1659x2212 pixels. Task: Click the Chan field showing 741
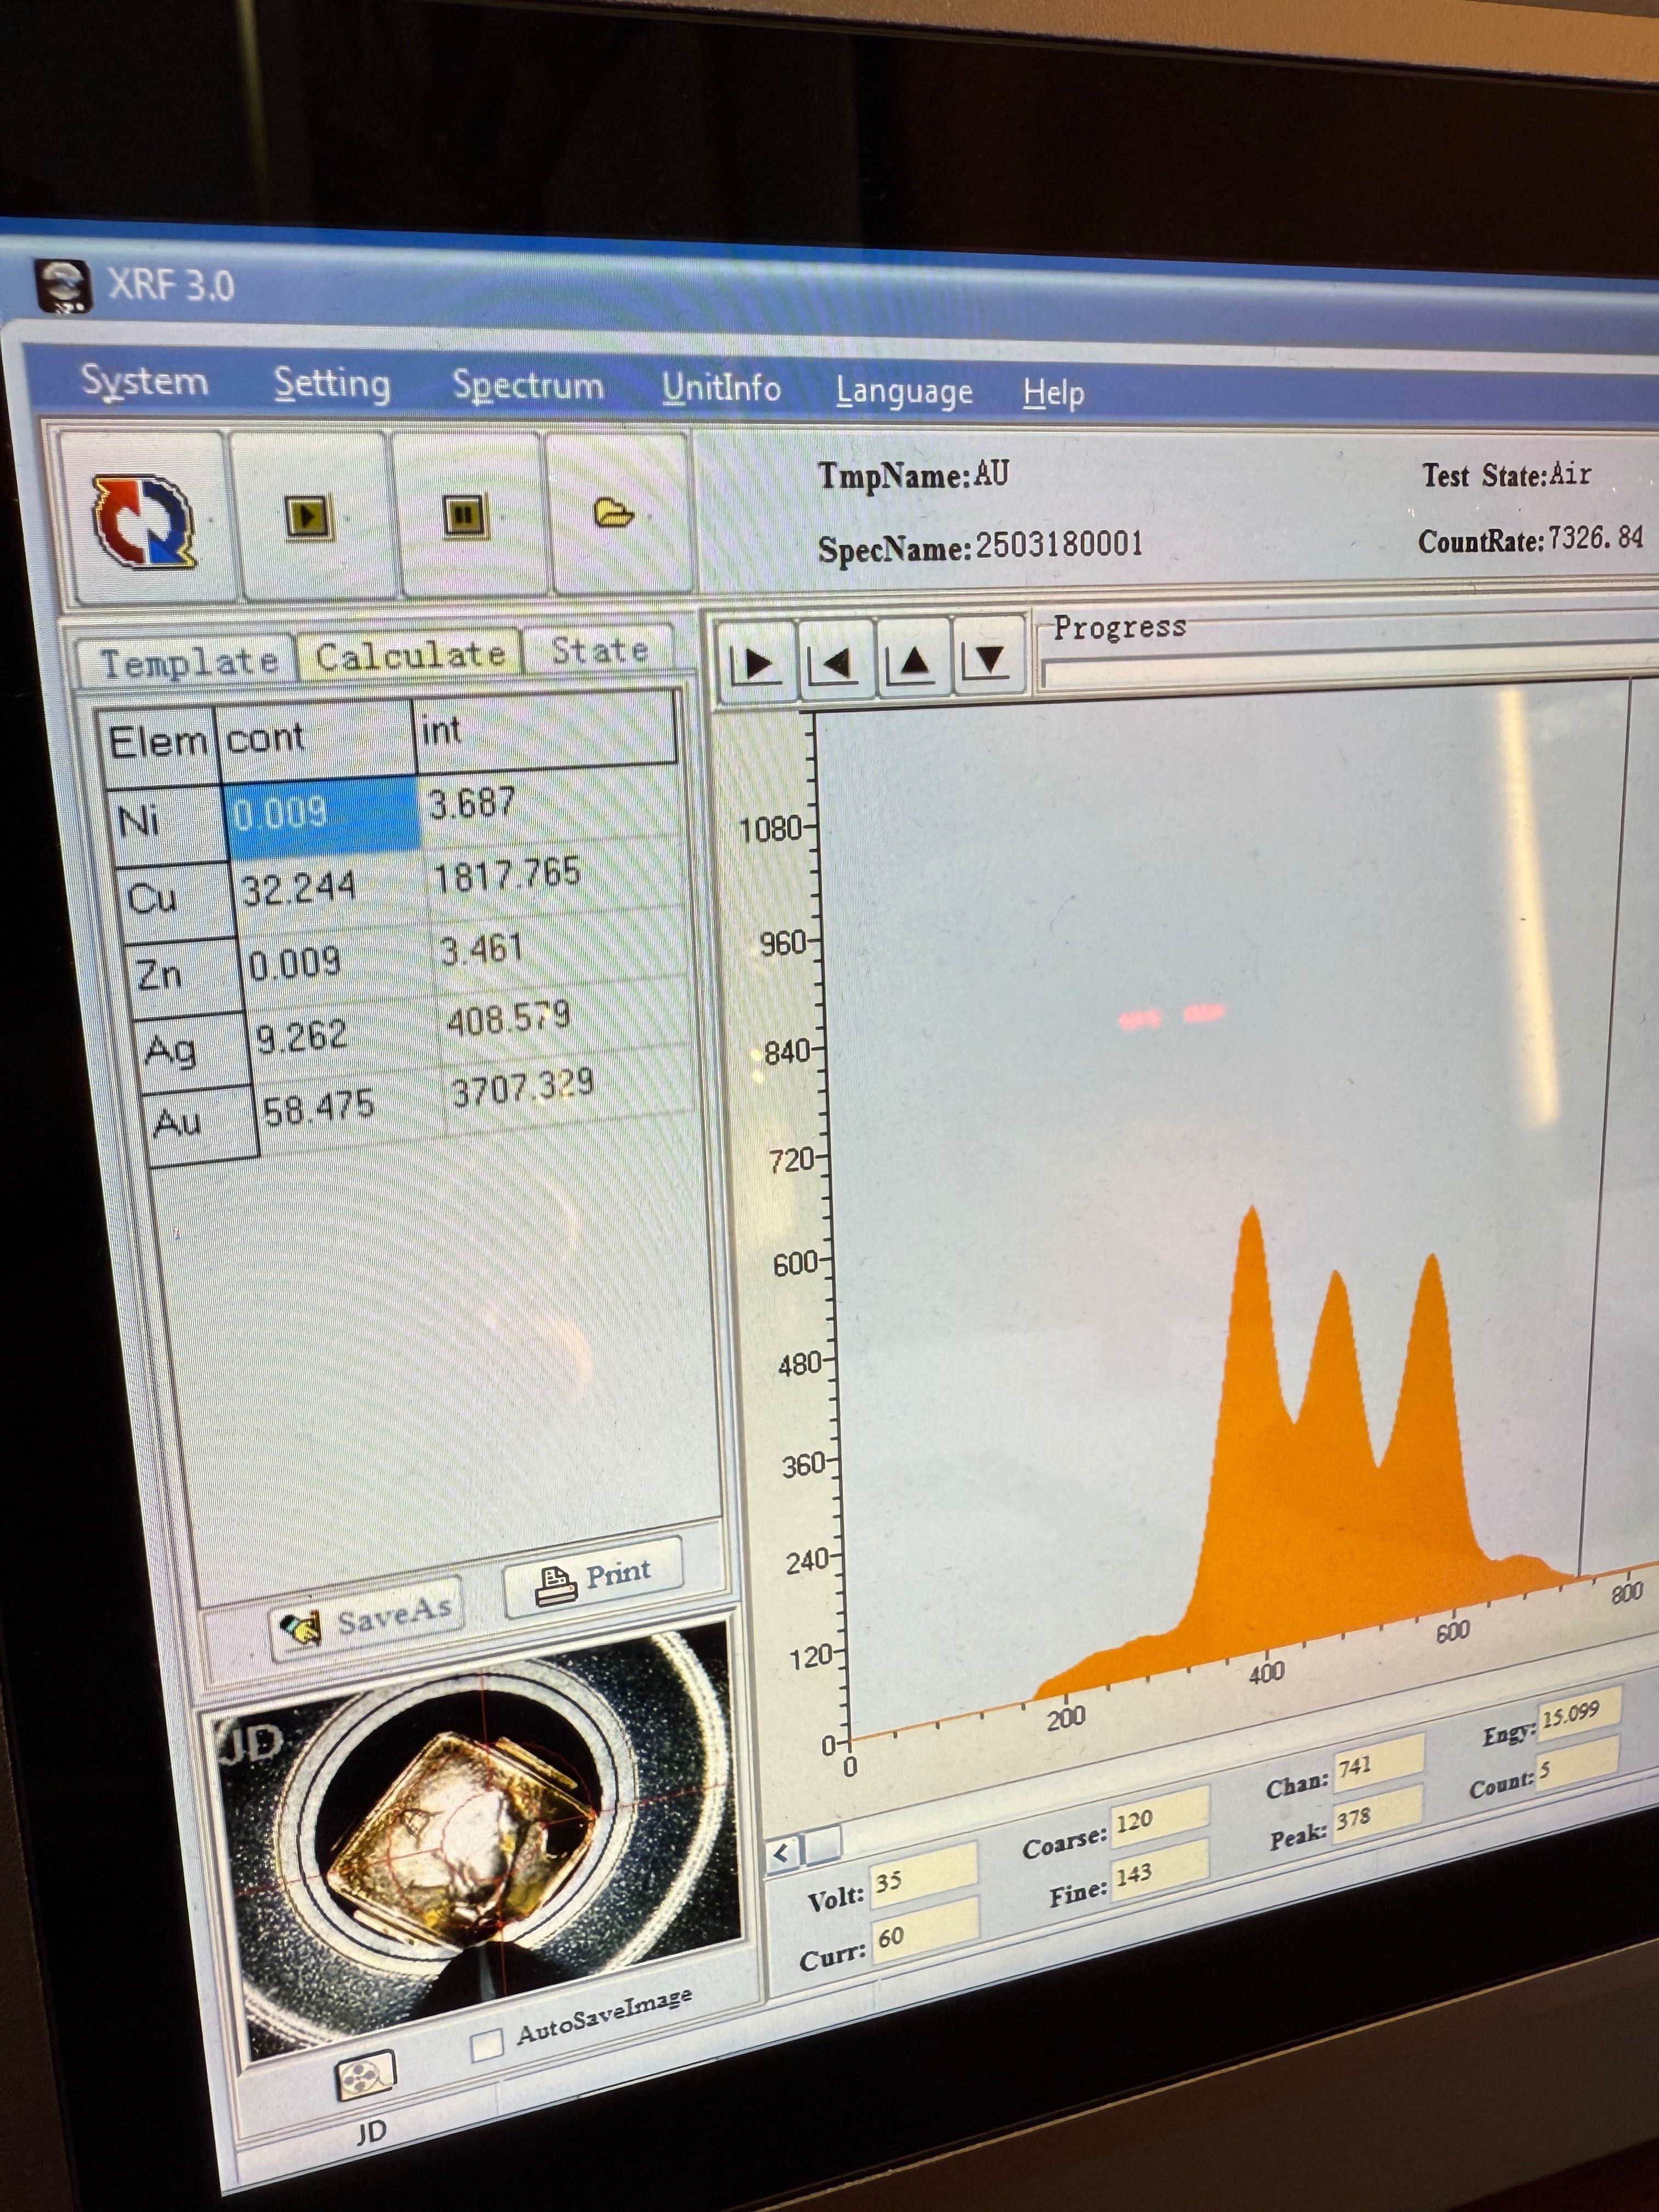click(1378, 1764)
